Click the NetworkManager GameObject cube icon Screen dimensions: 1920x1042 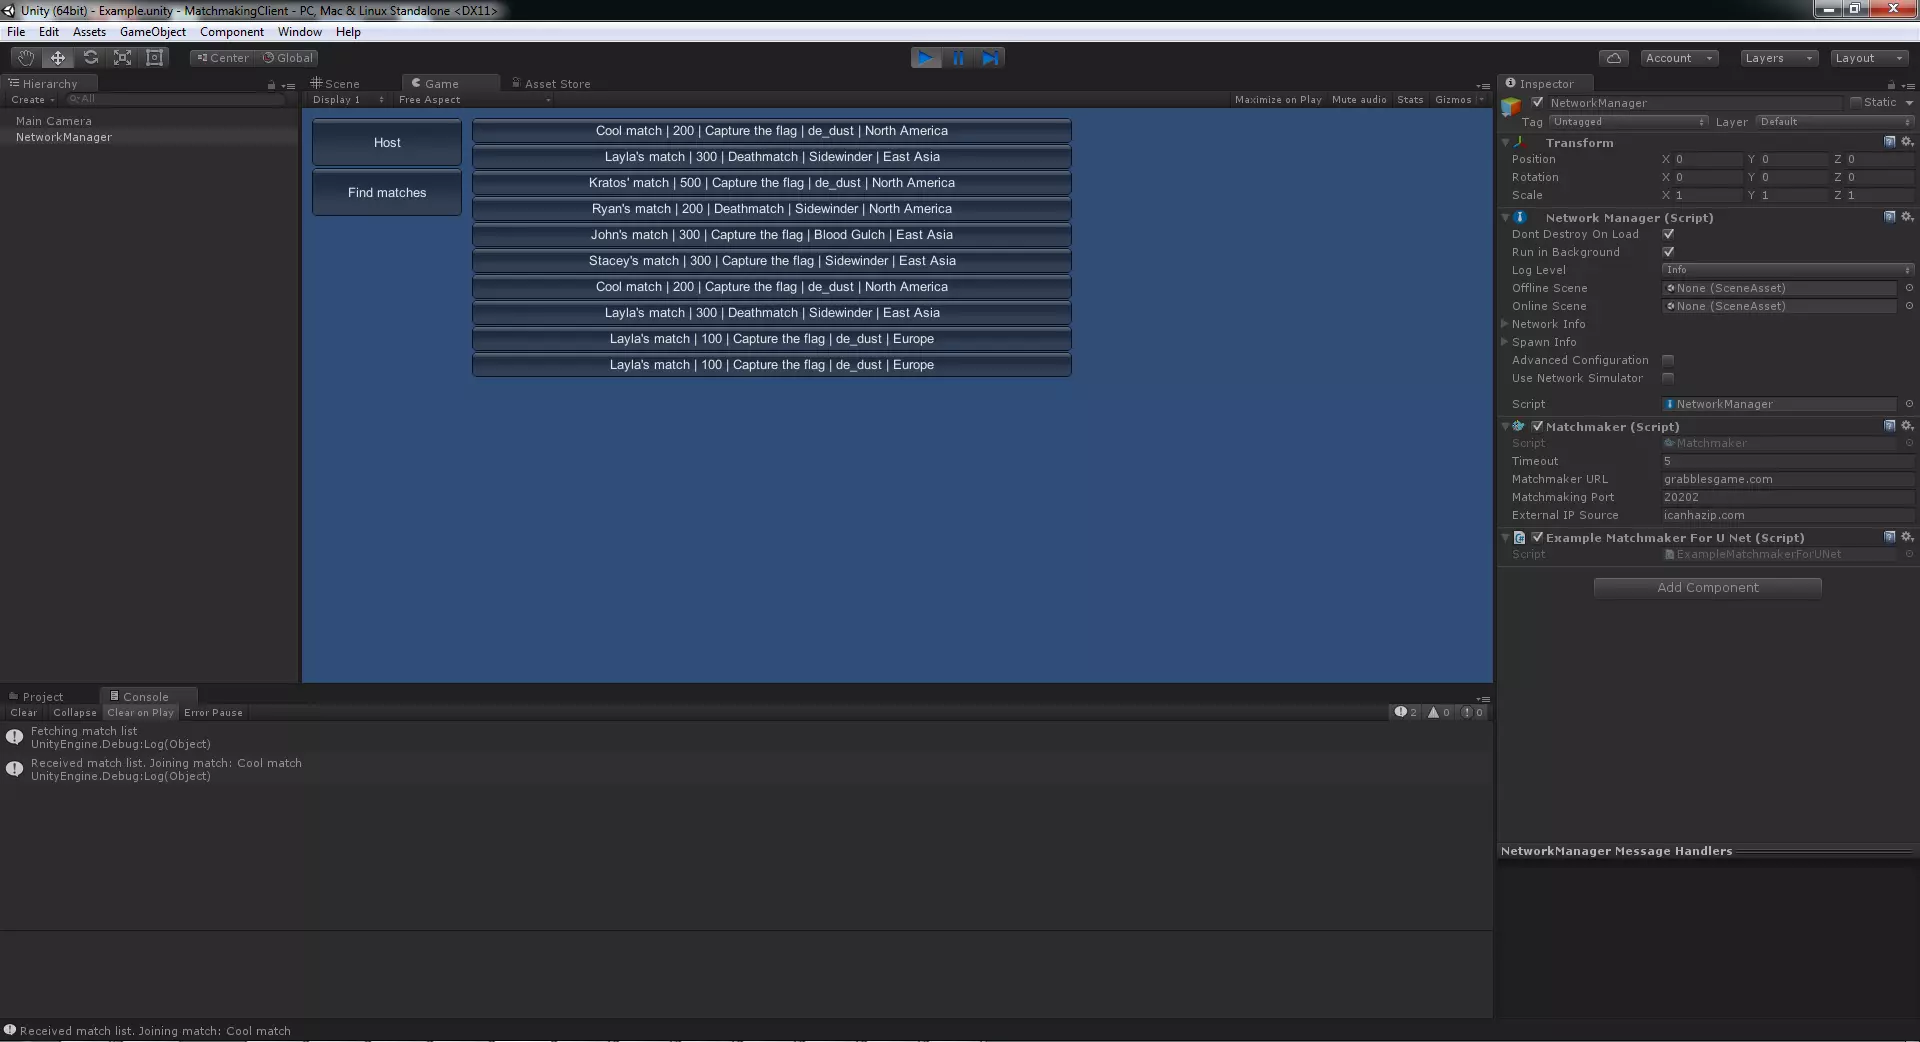pos(1511,106)
